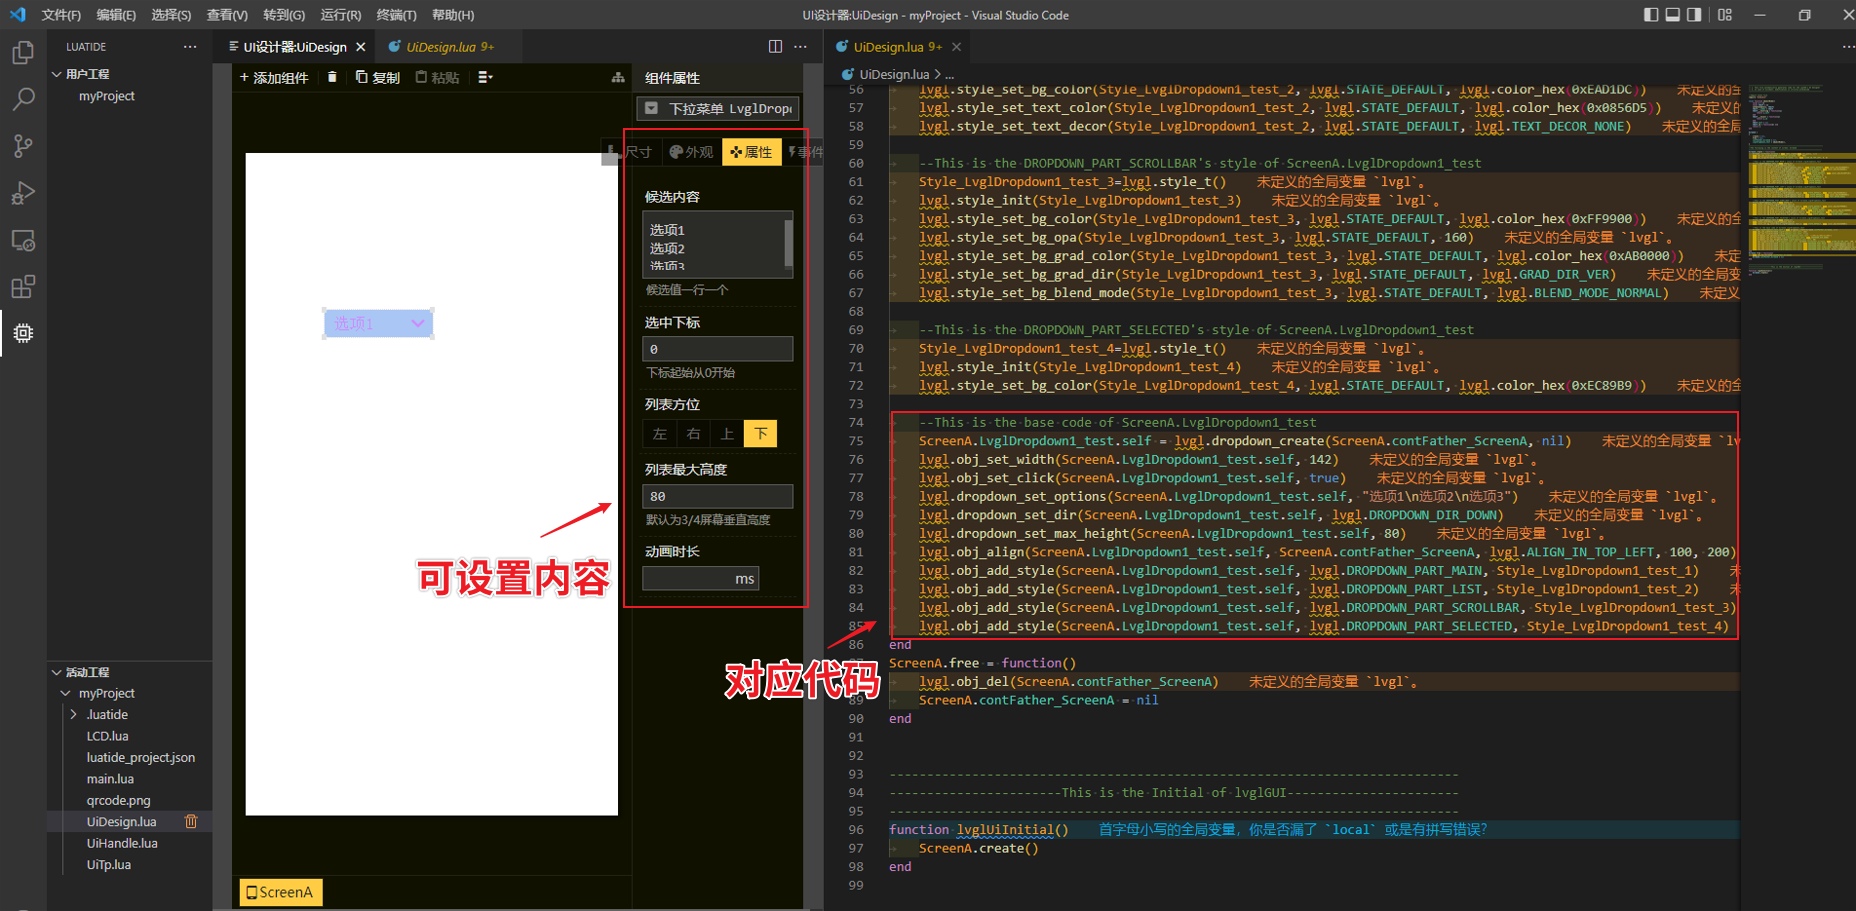The image size is (1856, 911).
Task: Click the 添加组件 button
Action: [274, 77]
